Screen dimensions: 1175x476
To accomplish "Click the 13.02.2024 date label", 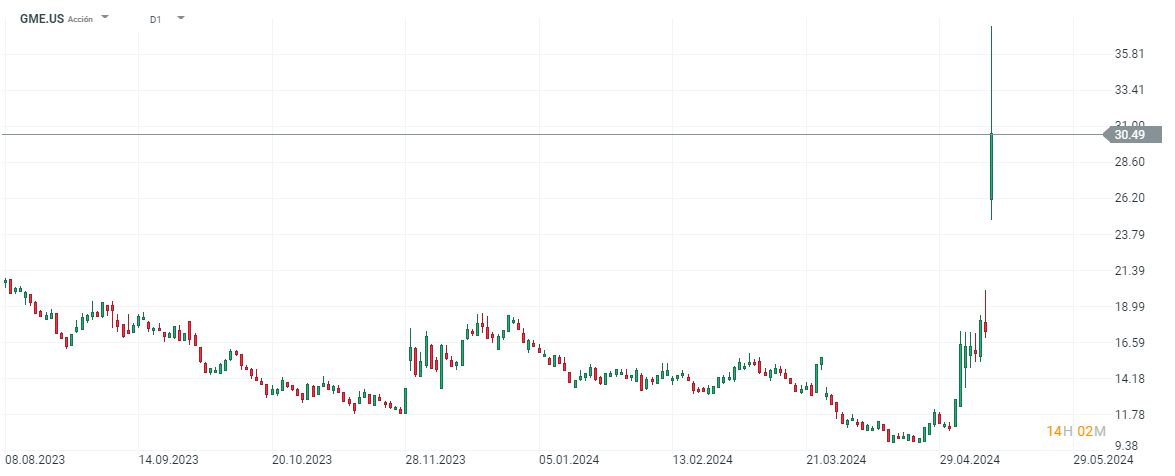I will [703, 459].
